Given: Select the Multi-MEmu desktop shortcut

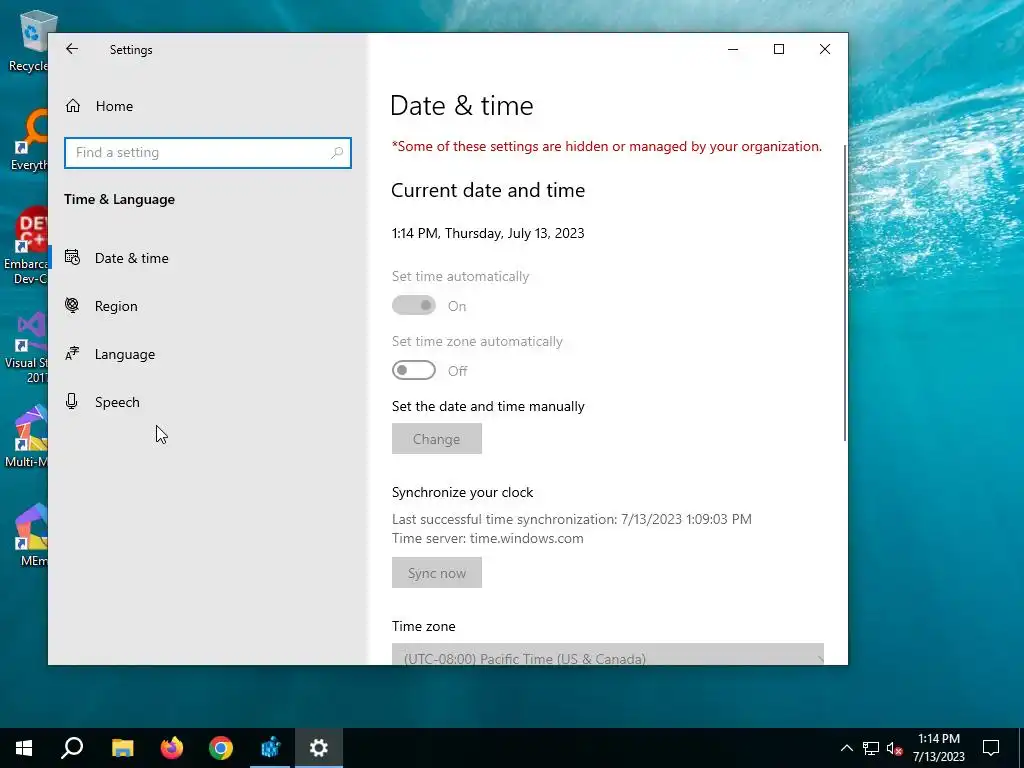Looking at the screenshot, I should (x=27, y=436).
